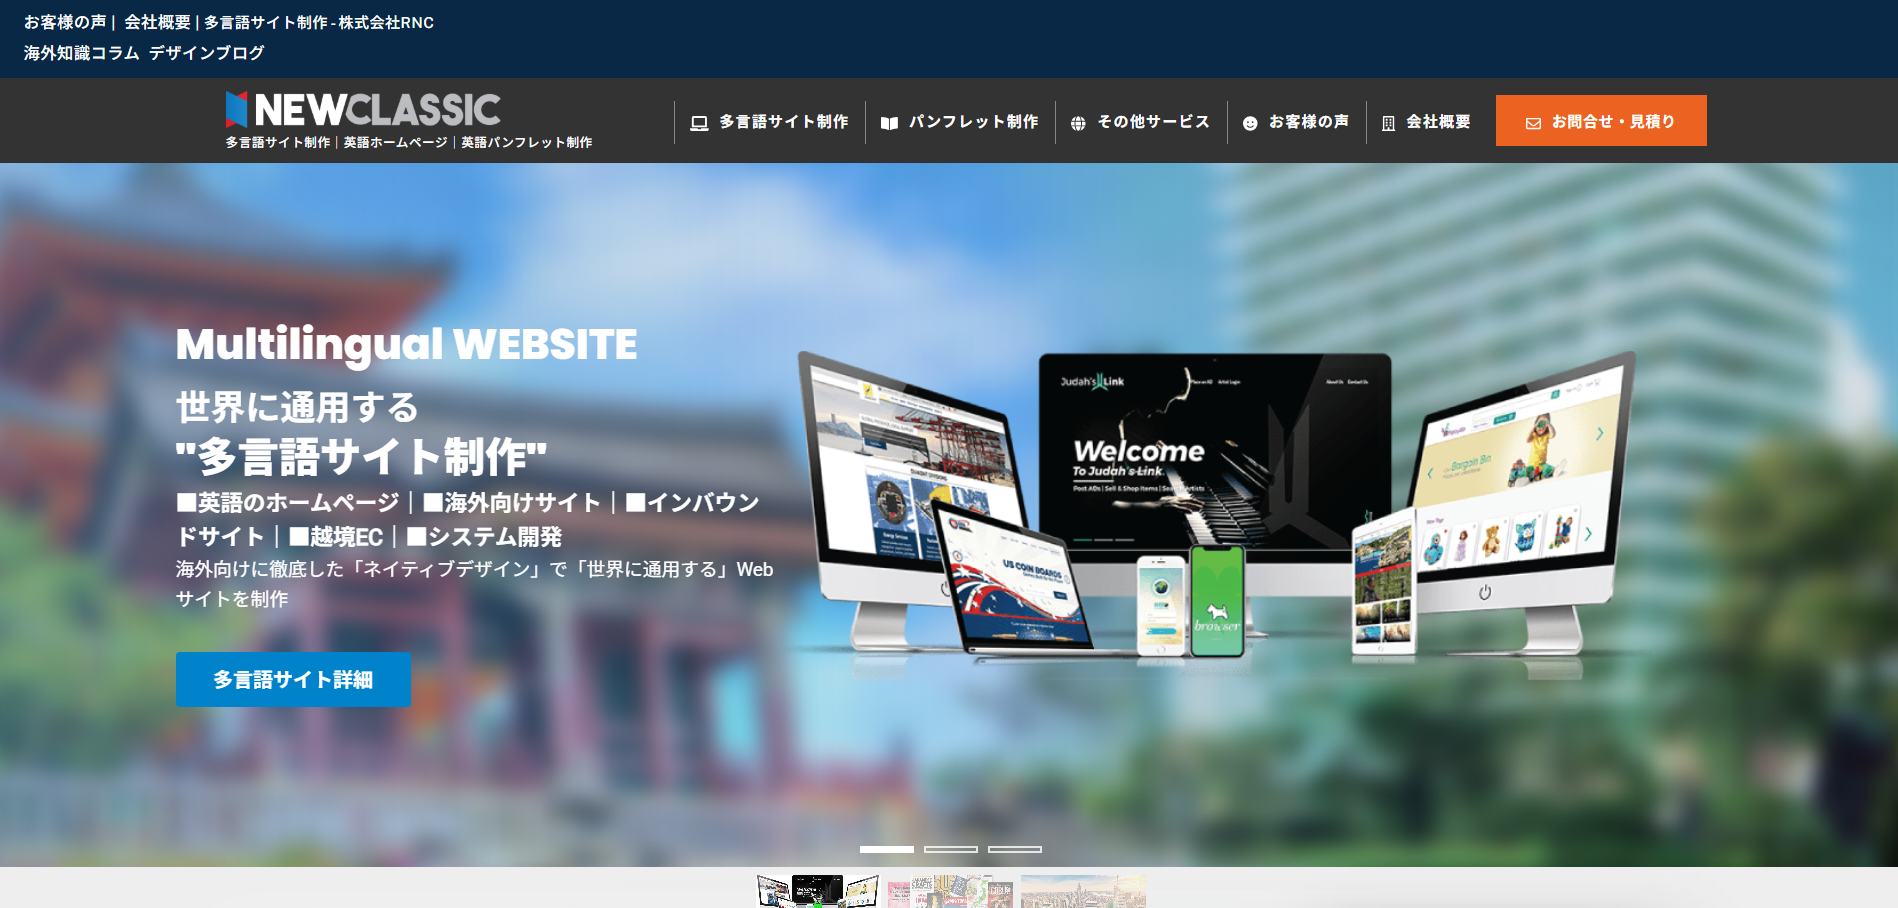
Task: Click the open book icon for パンフレット制作
Action: coord(889,123)
